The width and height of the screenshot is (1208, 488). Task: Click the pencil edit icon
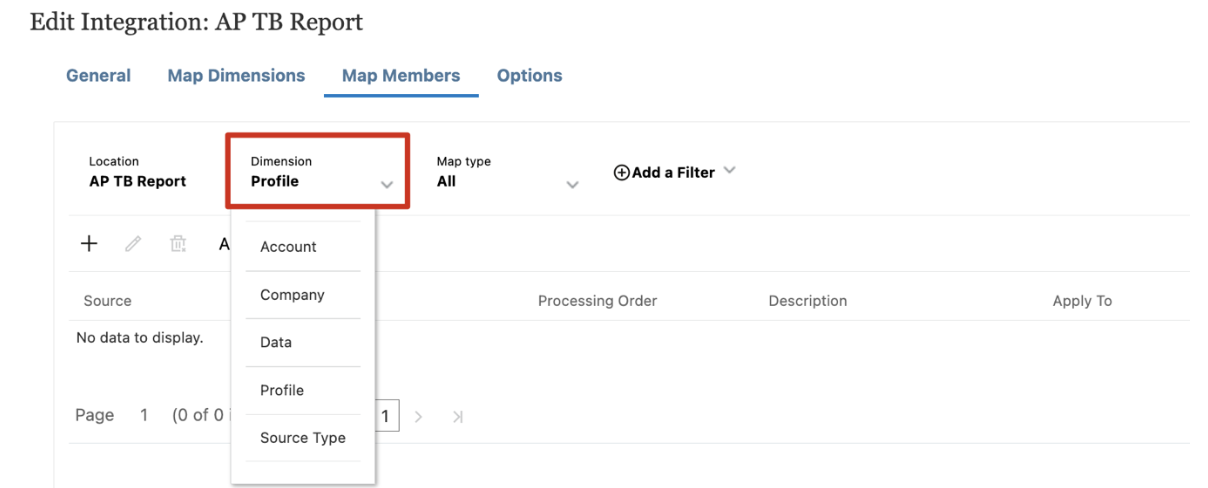133,244
